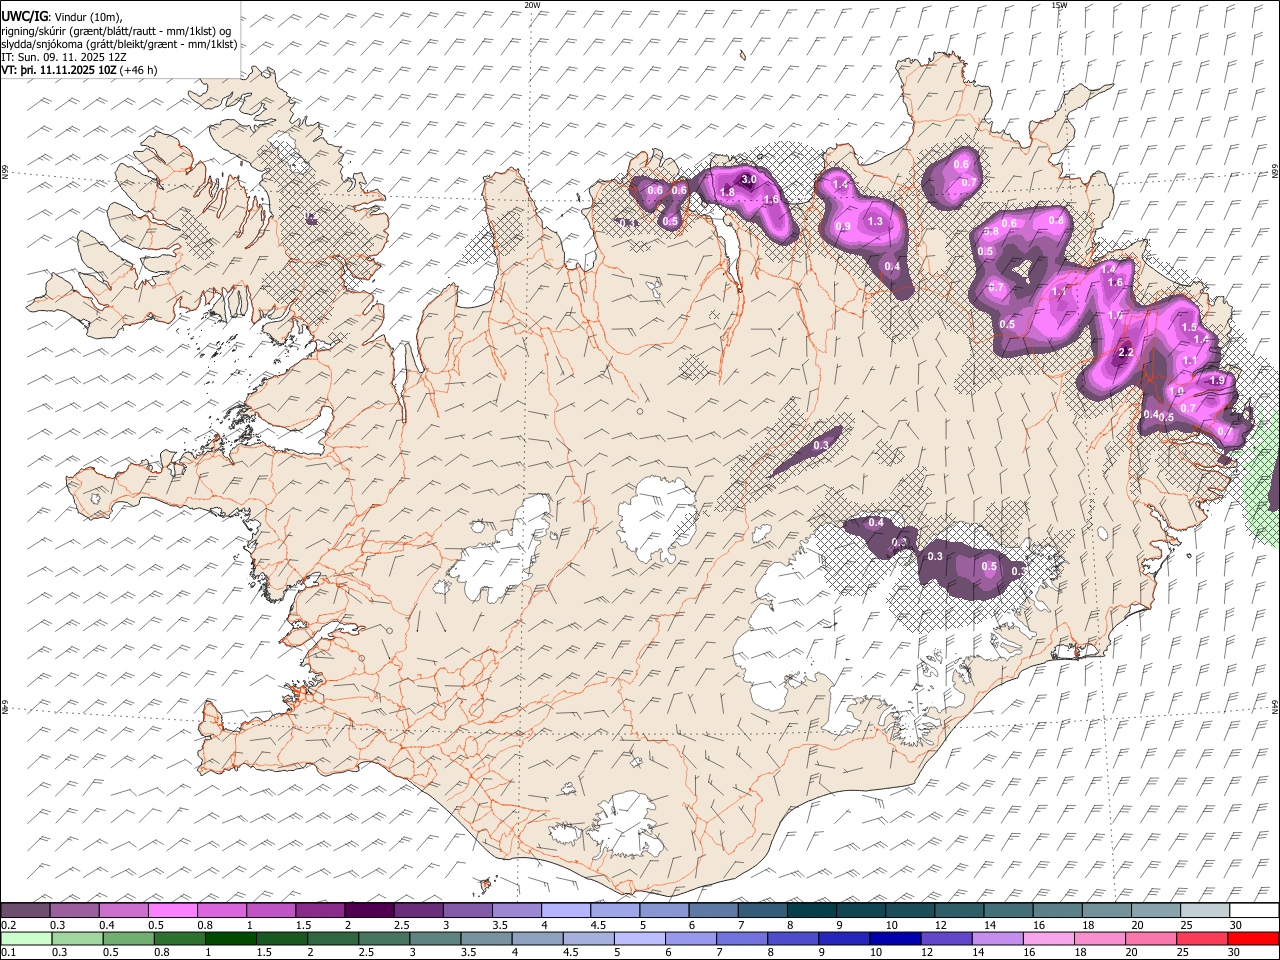Select the lower green swatch starting at 0.5
The height and width of the screenshot is (960, 1280).
pos(128,938)
